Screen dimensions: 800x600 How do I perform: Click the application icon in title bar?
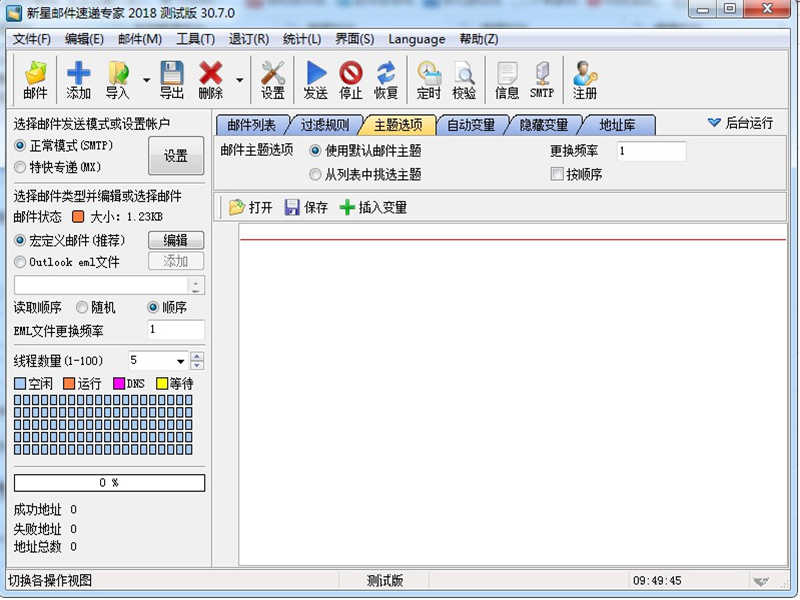(x=14, y=12)
